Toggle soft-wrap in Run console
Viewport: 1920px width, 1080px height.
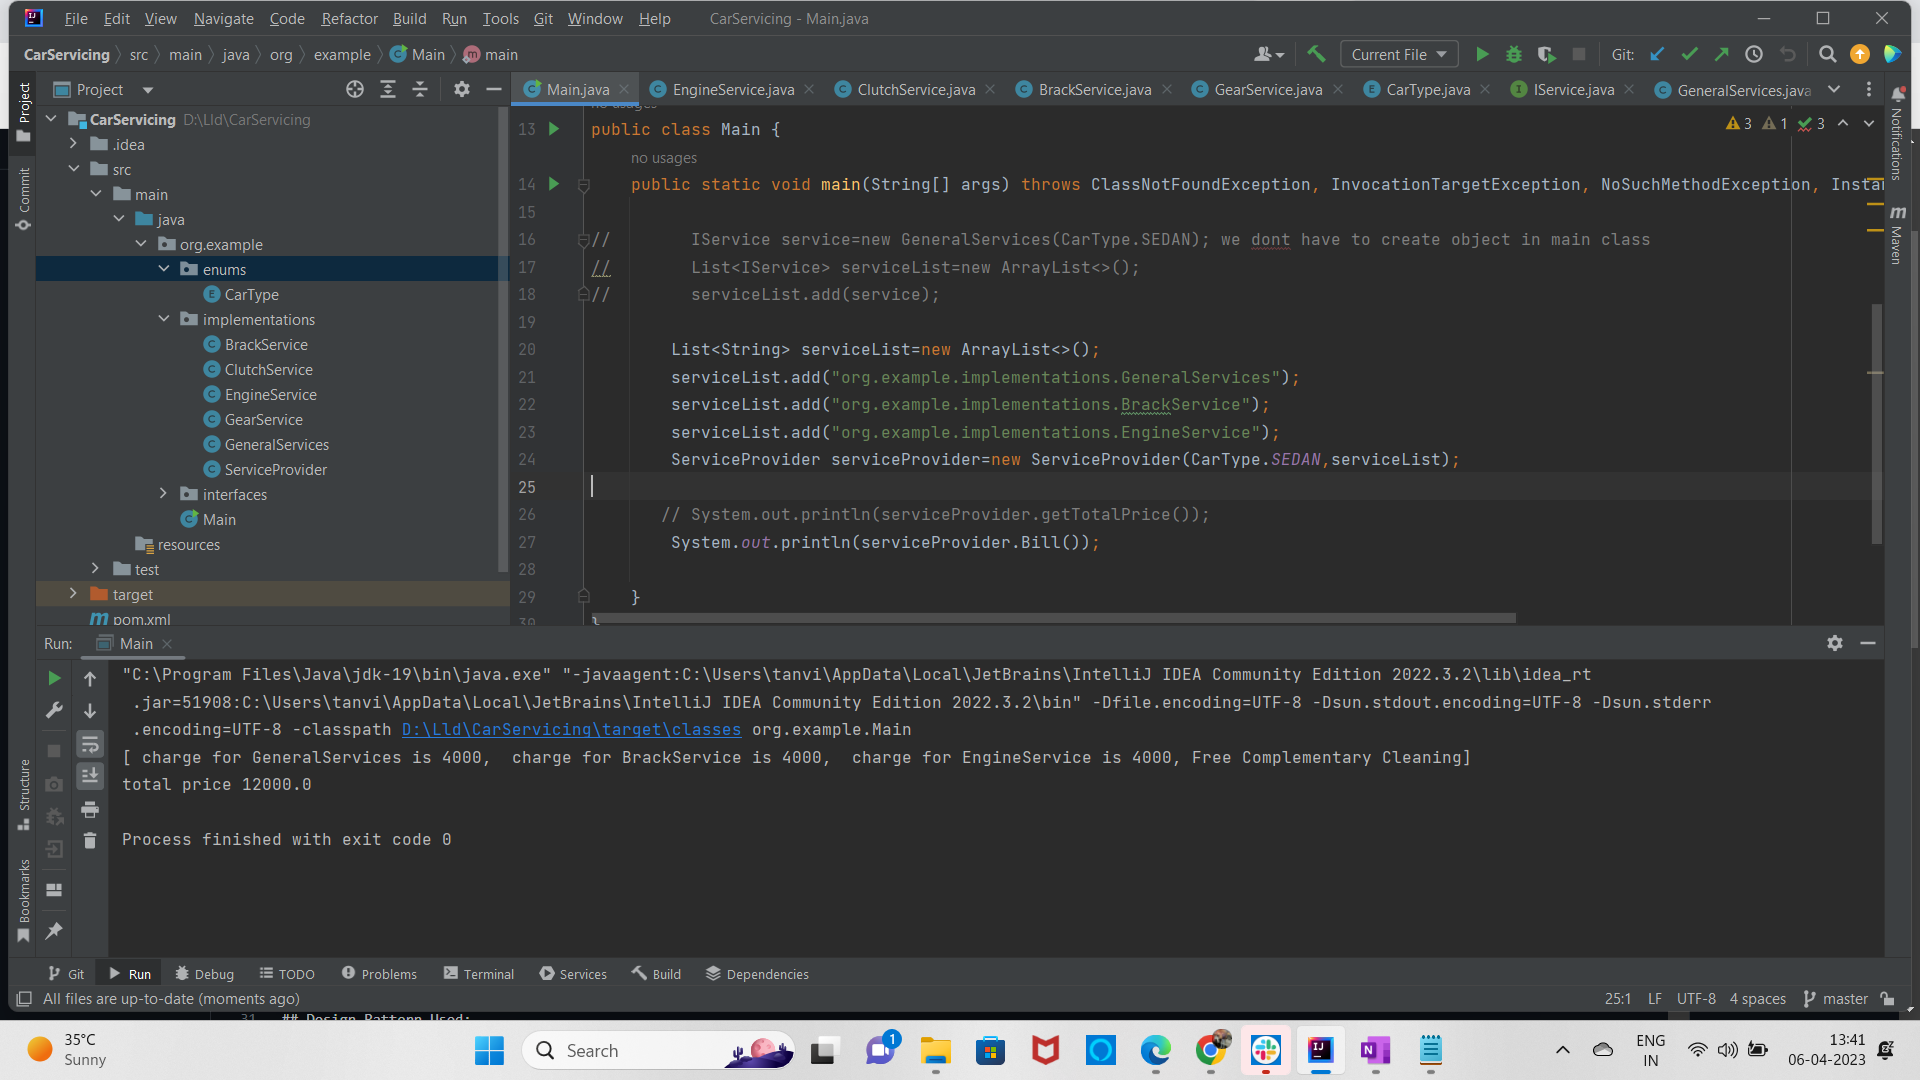point(90,745)
